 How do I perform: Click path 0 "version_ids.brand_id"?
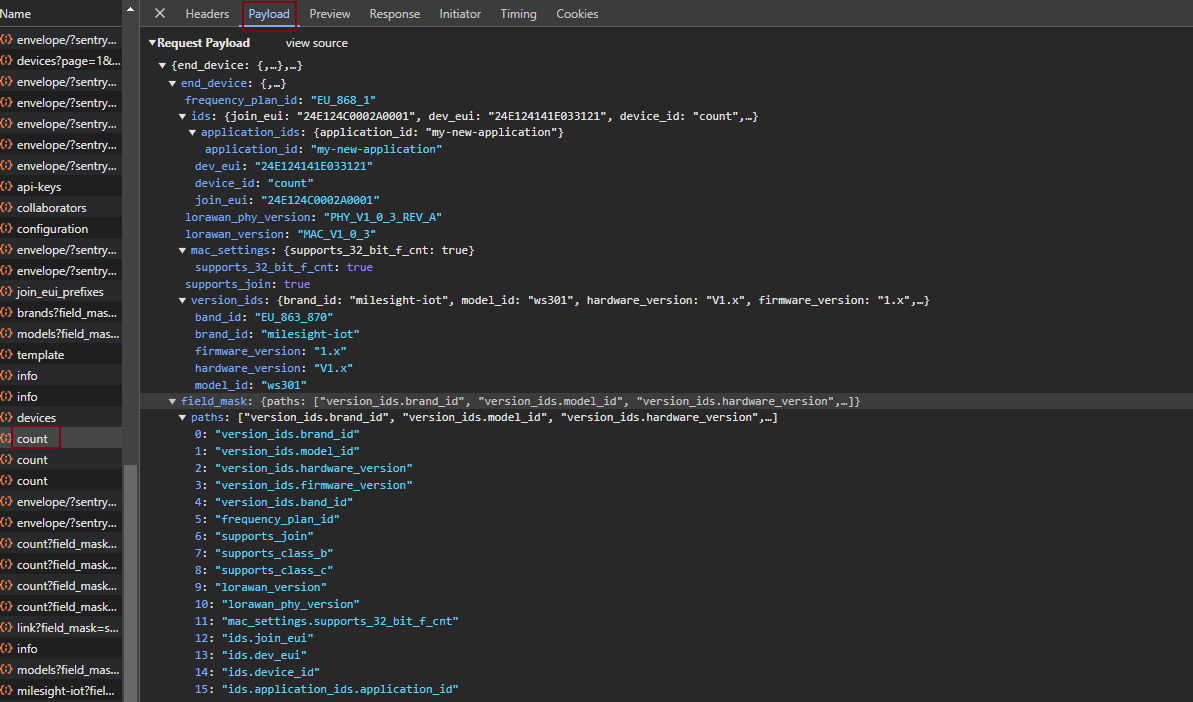tap(277, 434)
